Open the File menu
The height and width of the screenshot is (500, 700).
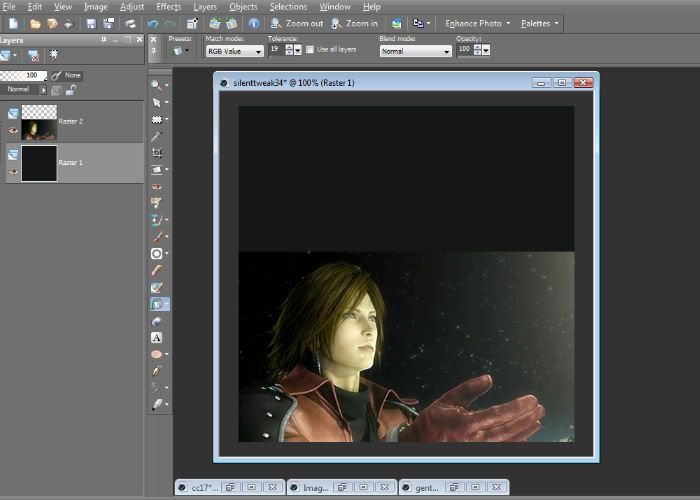pos(8,7)
